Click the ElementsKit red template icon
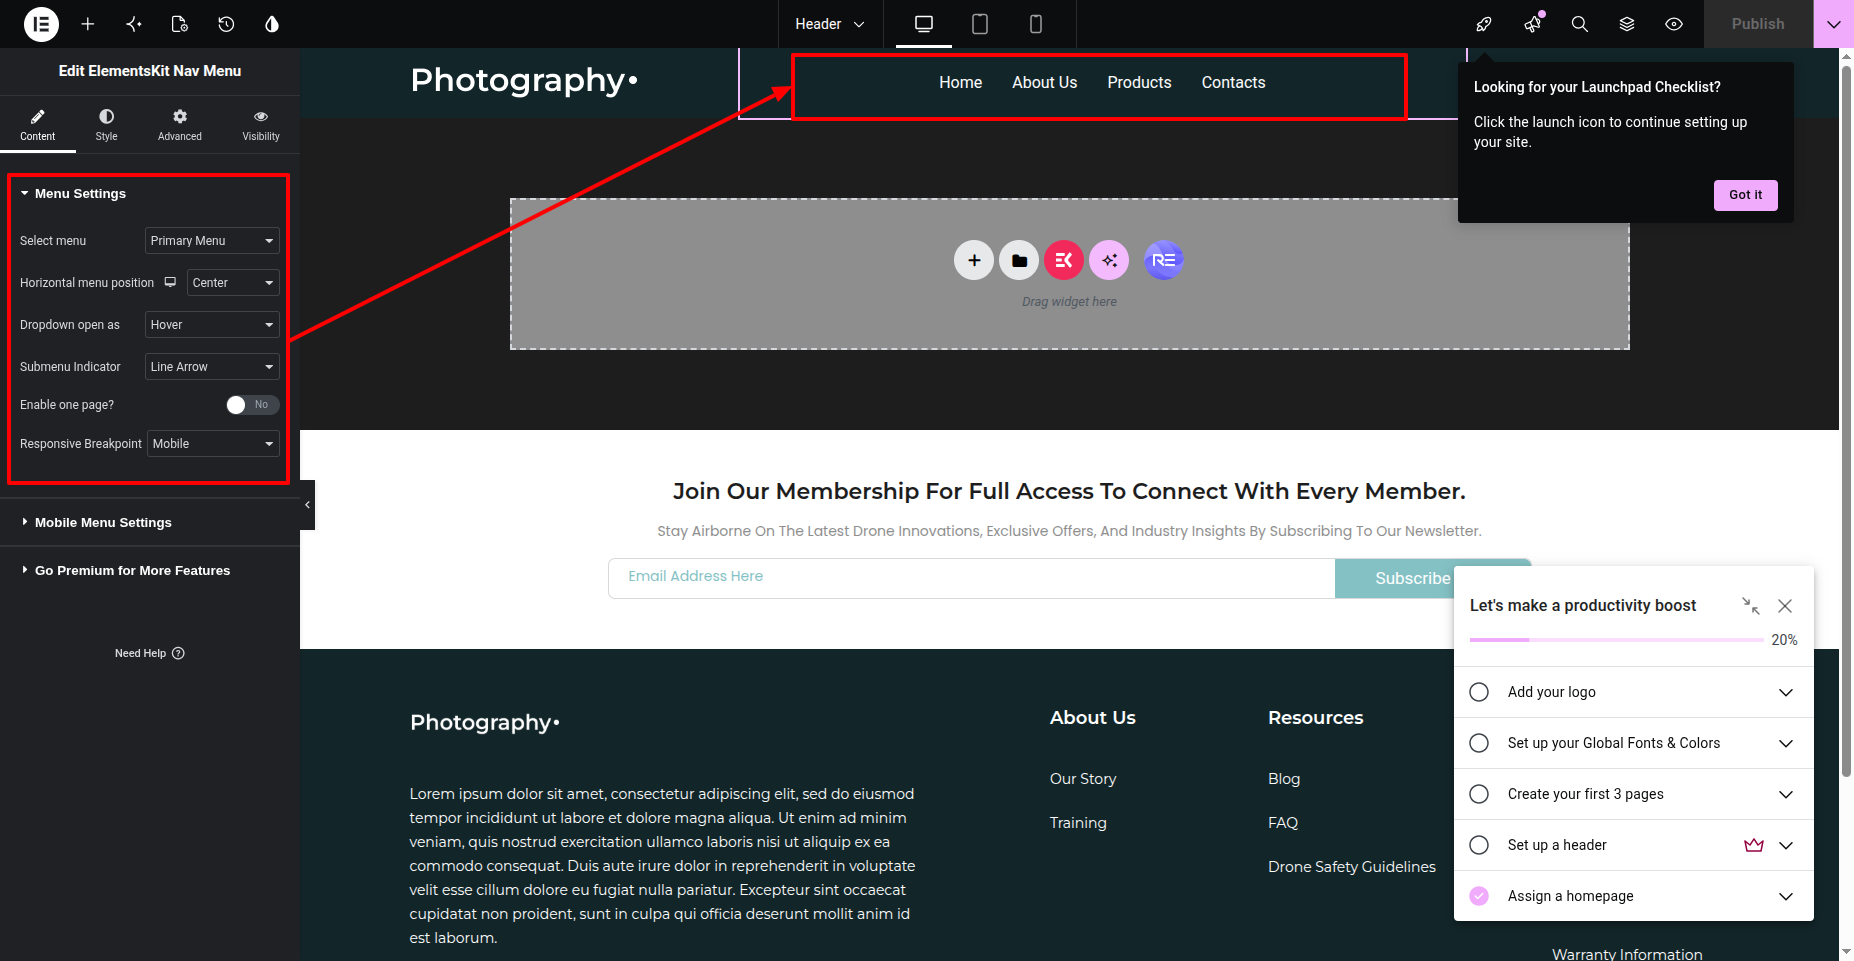Viewport: 1854px width, 961px height. [x=1064, y=260]
